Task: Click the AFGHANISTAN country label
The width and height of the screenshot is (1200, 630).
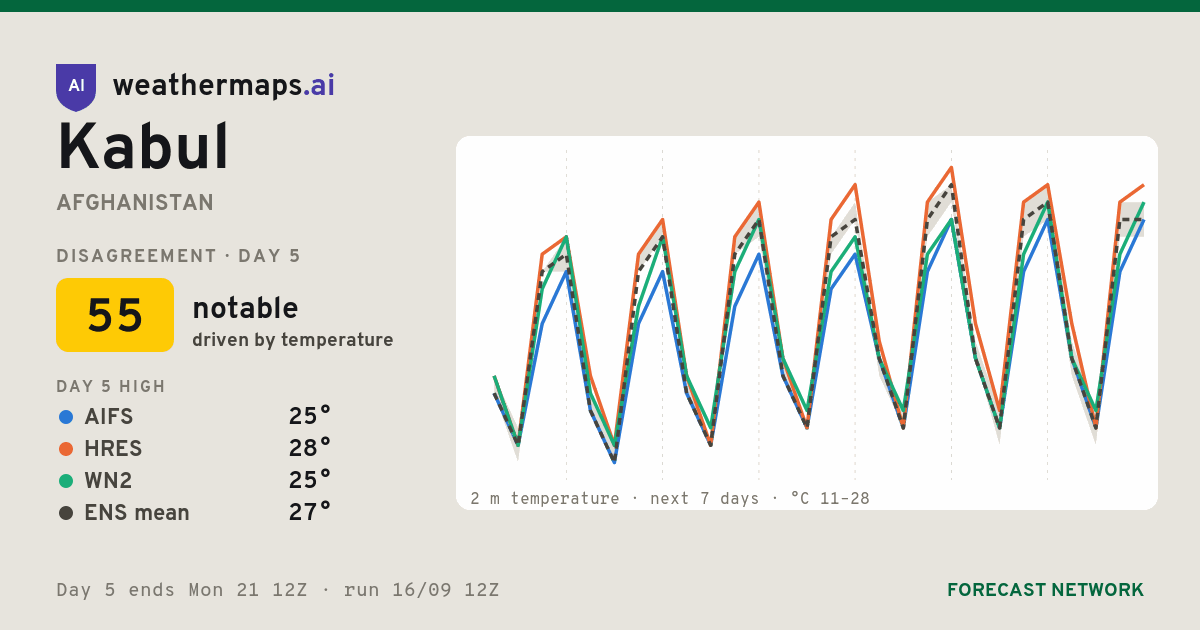Action: [135, 203]
